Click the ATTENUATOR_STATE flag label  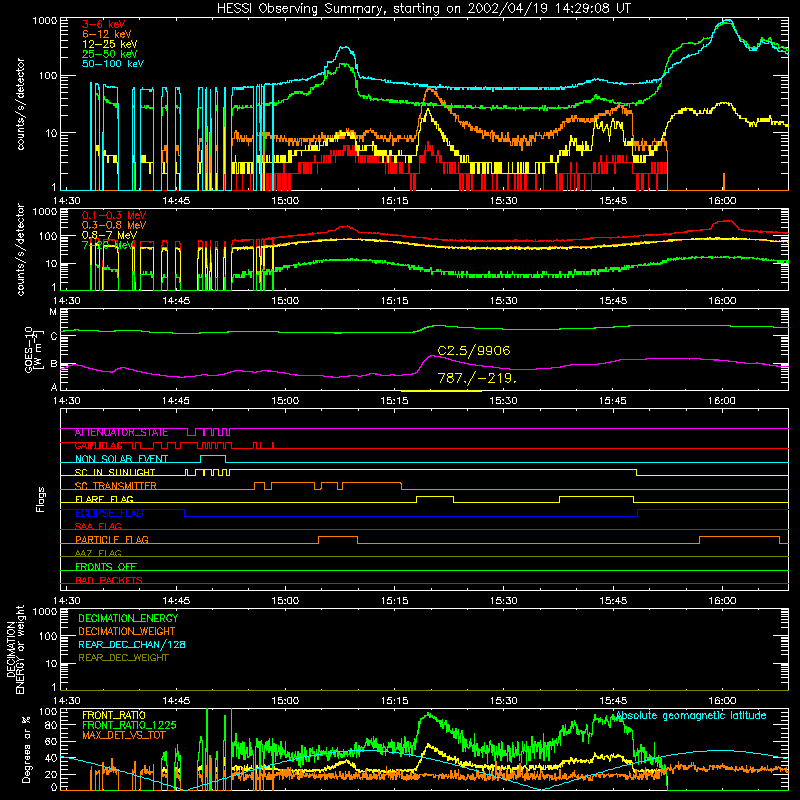point(121,433)
